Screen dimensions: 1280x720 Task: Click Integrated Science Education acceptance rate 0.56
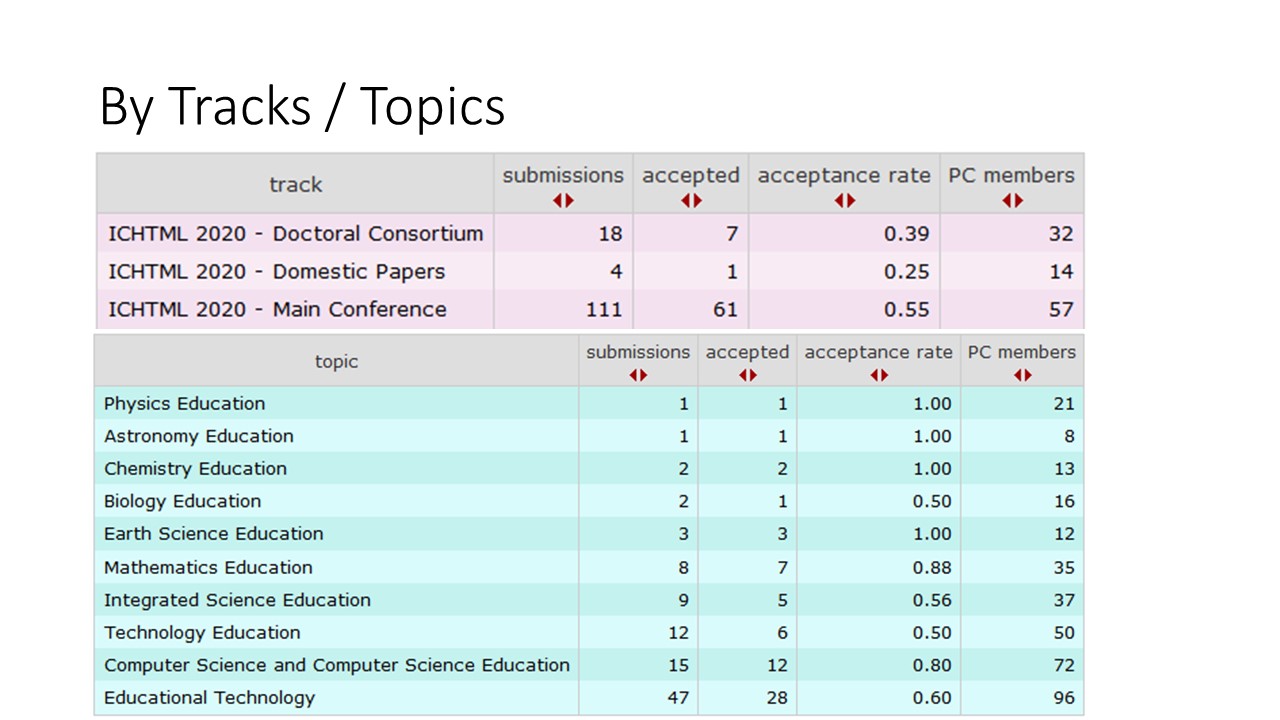(932, 600)
